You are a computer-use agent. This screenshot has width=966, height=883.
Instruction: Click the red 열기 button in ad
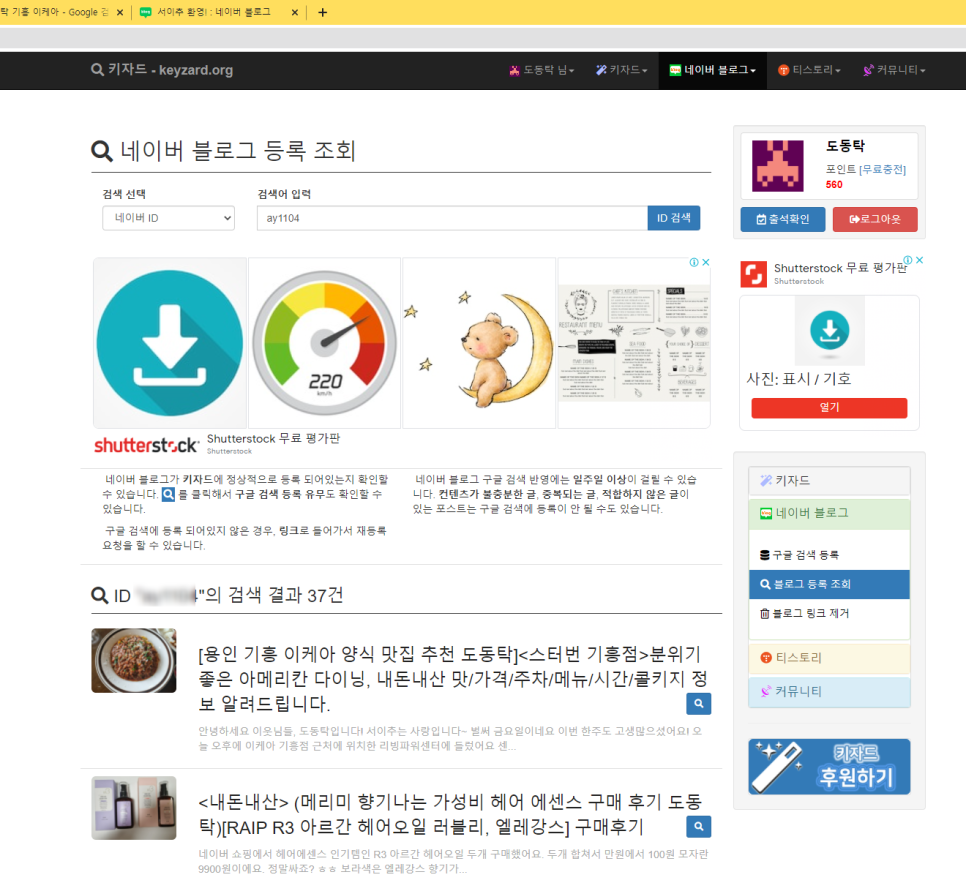click(x=829, y=407)
